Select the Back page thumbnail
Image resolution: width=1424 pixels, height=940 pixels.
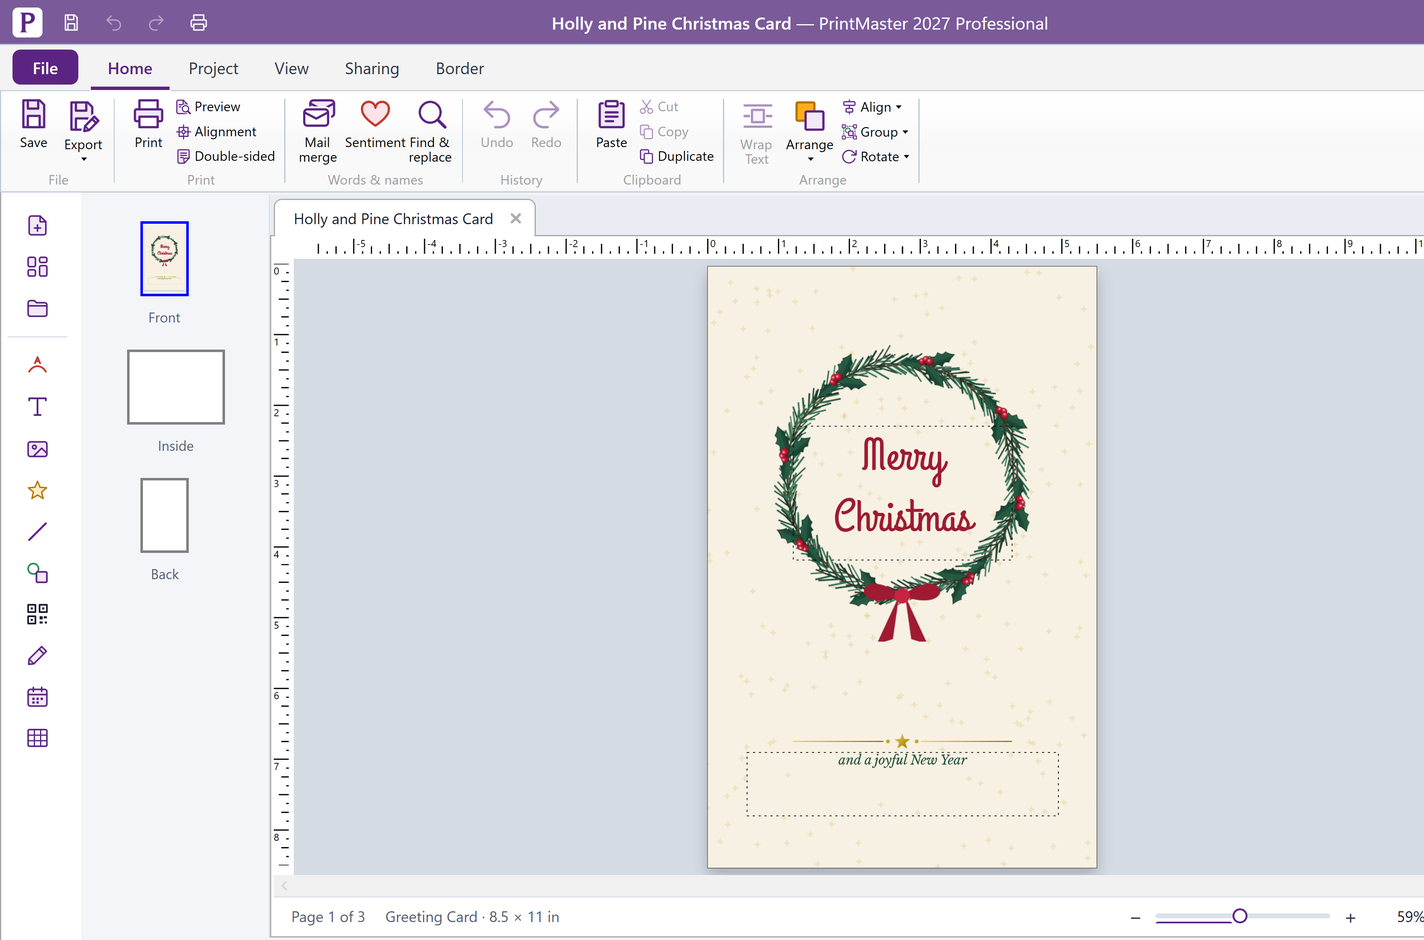point(164,515)
